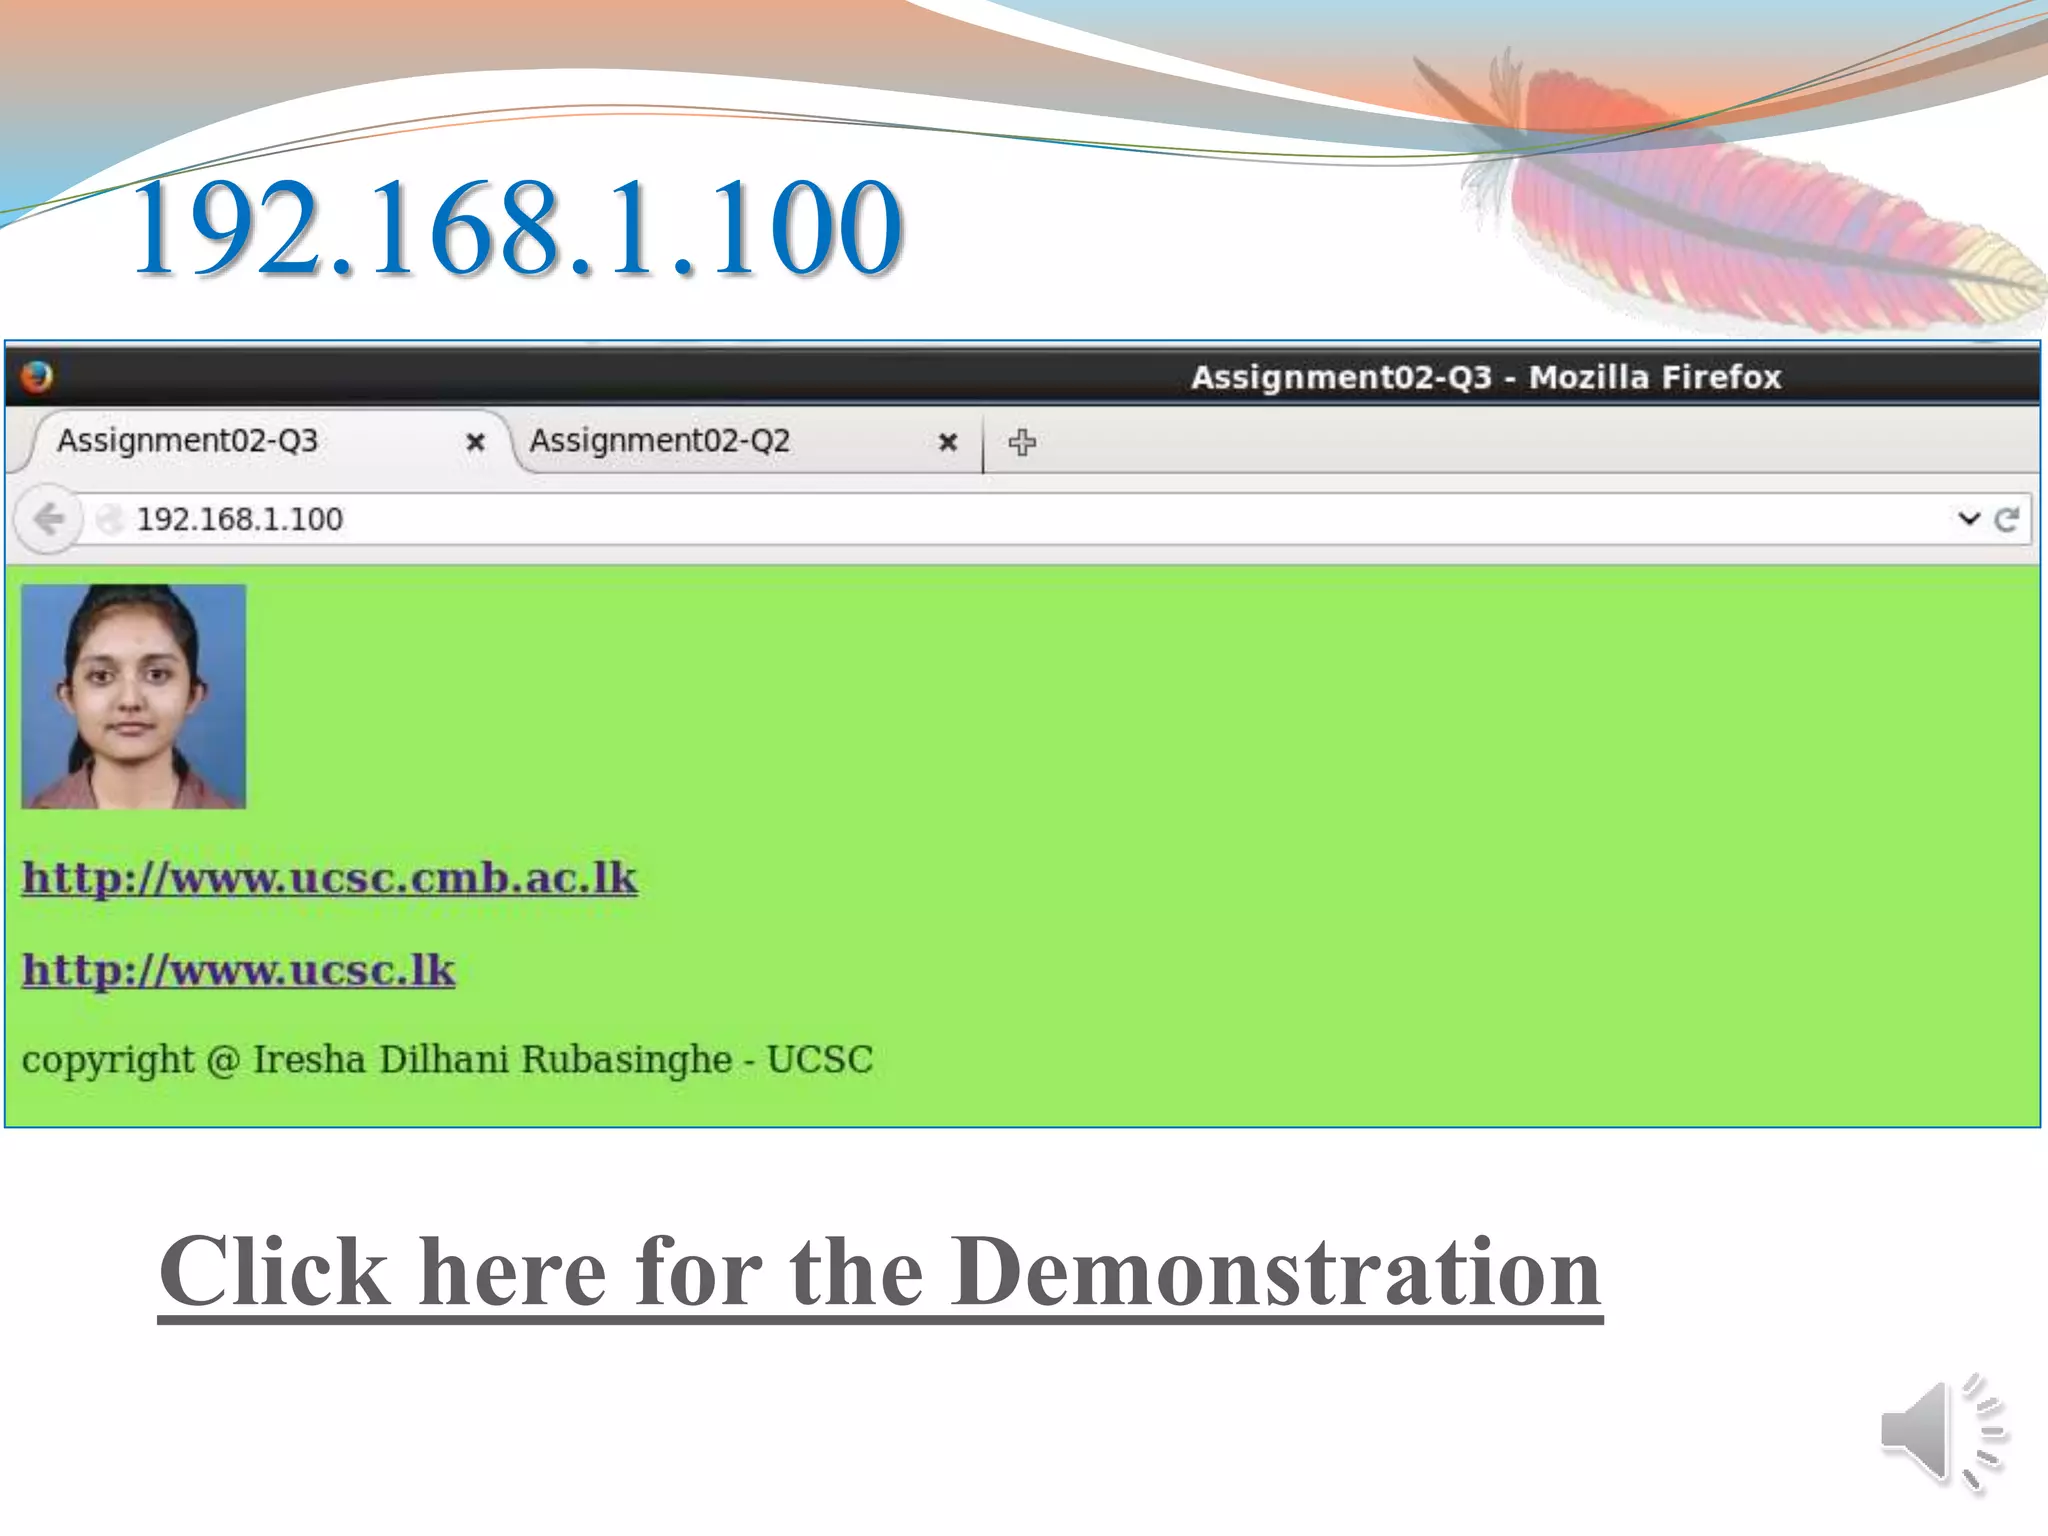
Task: Click the copyright footer text
Action: [447, 1059]
